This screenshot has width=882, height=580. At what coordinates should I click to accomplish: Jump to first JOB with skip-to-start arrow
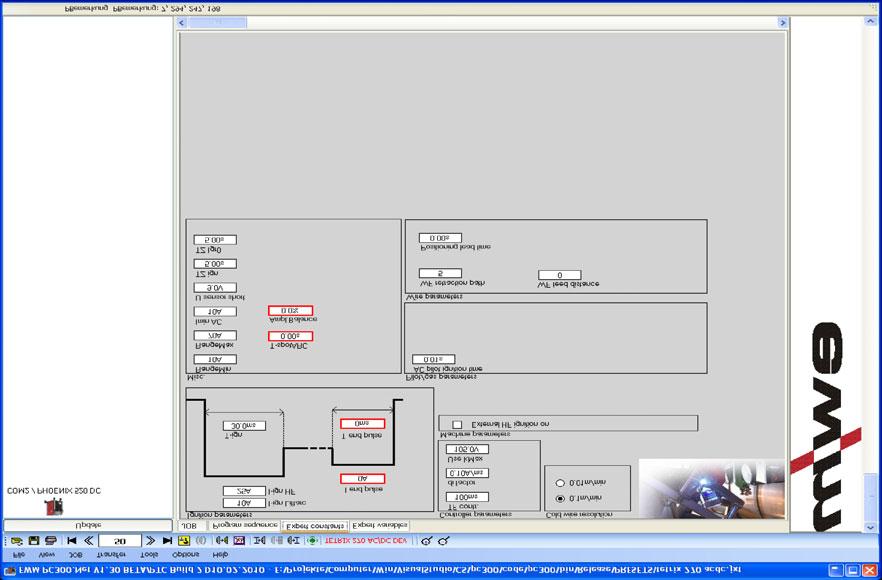tap(71, 541)
